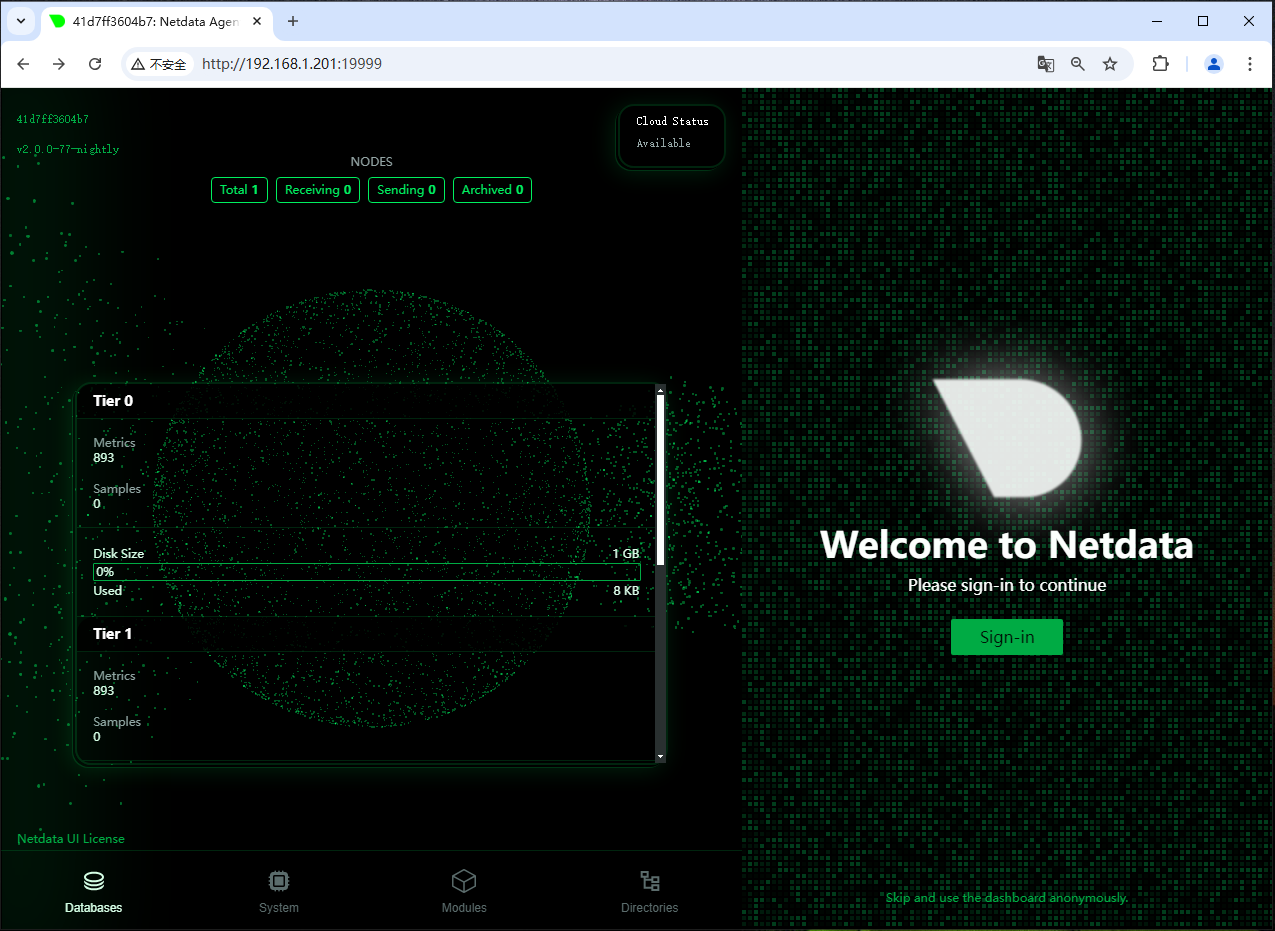Skip and use the dashboard anonymously link
The height and width of the screenshot is (931, 1275).
1007,898
